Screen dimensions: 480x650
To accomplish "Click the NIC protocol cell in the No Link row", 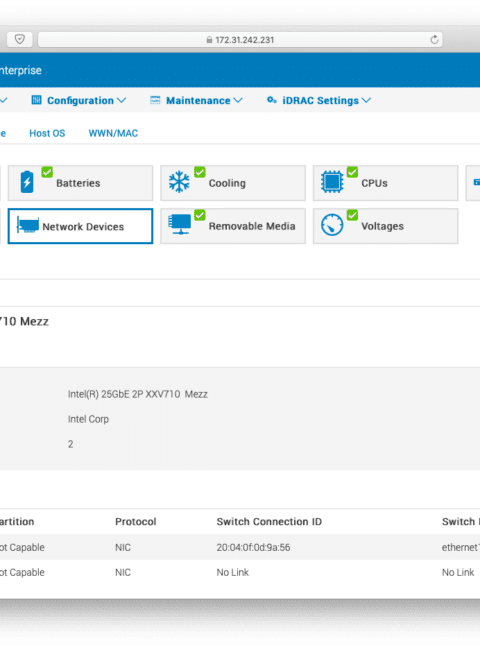I will (x=123, y=572).
